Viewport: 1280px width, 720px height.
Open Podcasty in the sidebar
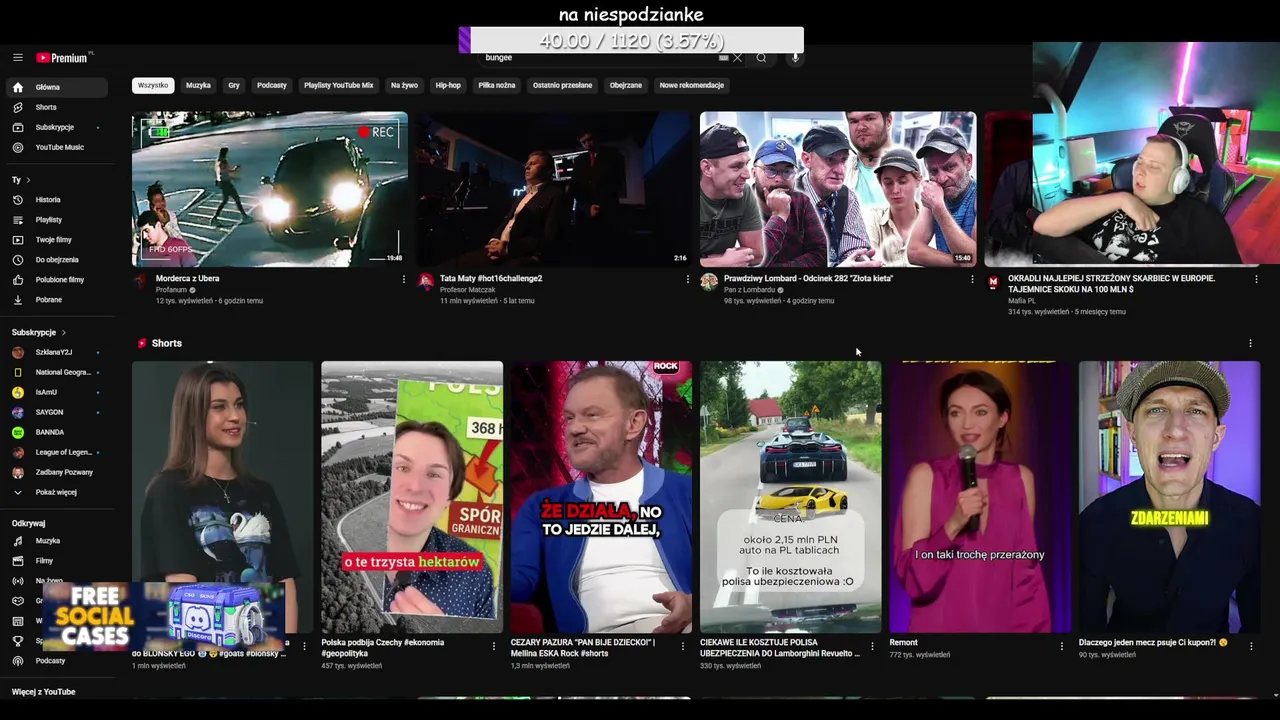pyautogui.click(x=56, y=661)
